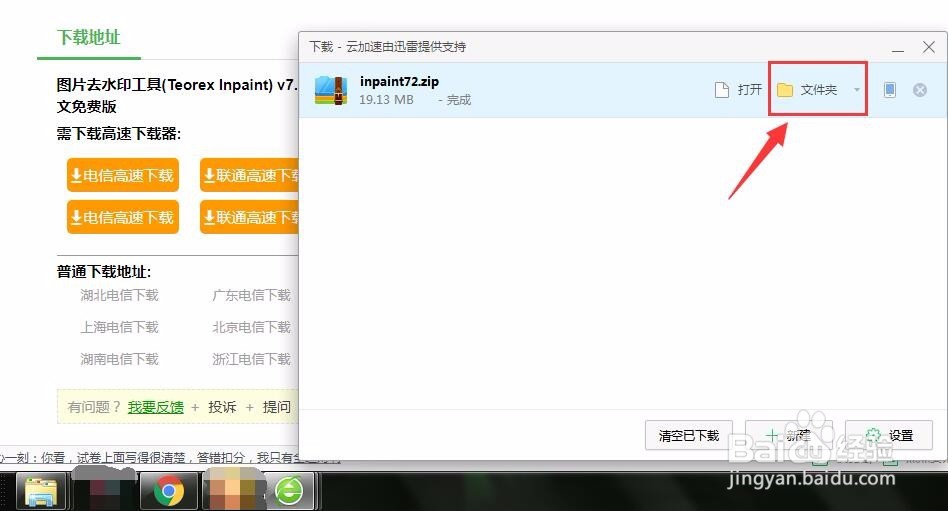Click the second row 电信高速下载 button

pyautogui.click(x=123, y=217)
